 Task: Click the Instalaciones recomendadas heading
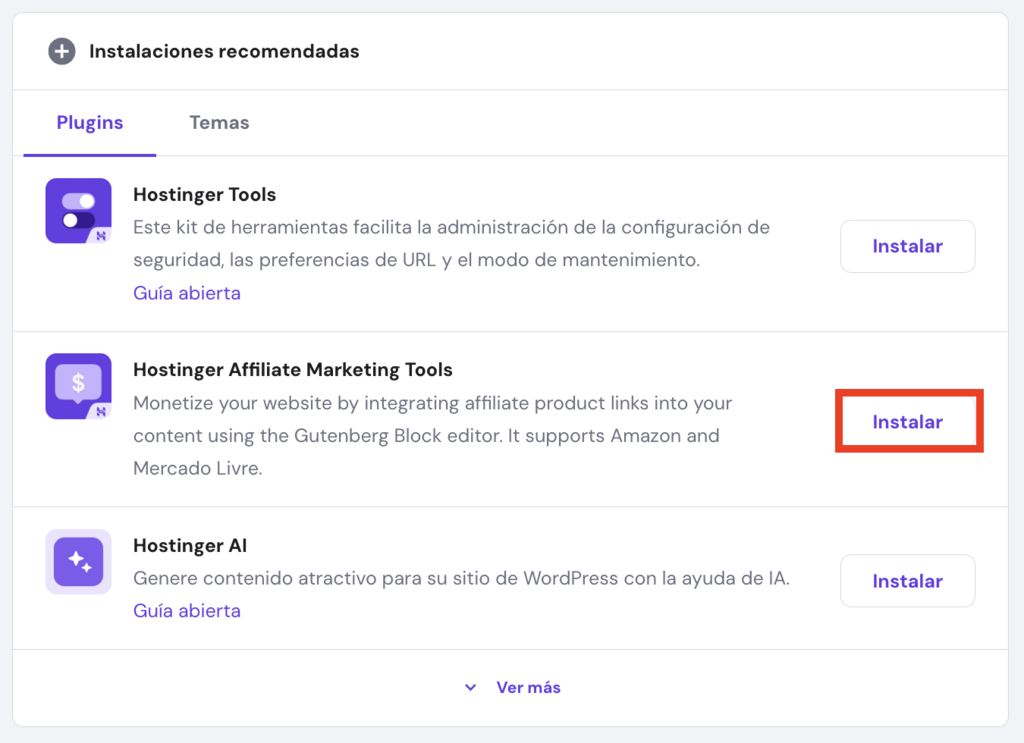coord(224,51)
